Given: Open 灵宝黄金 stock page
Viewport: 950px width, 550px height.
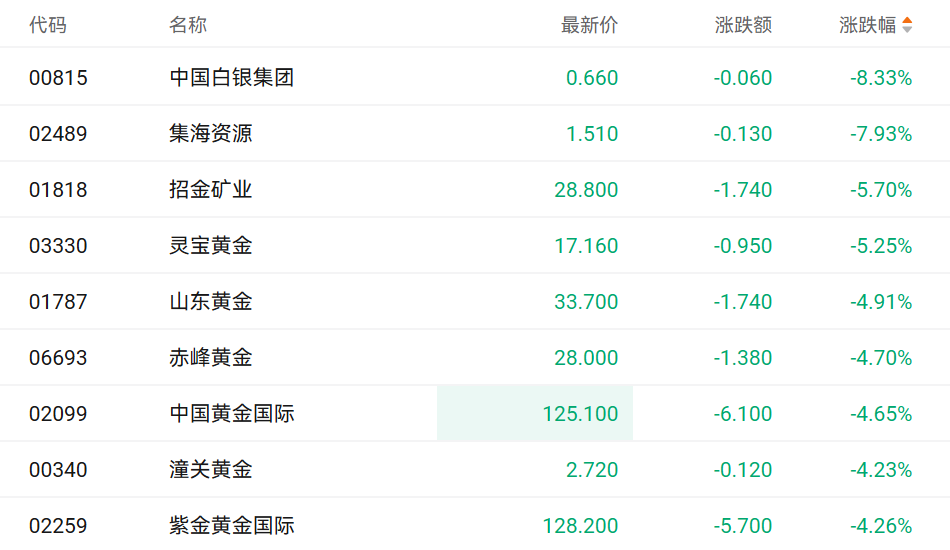Looking at the screenshot, I should point(211,245).
